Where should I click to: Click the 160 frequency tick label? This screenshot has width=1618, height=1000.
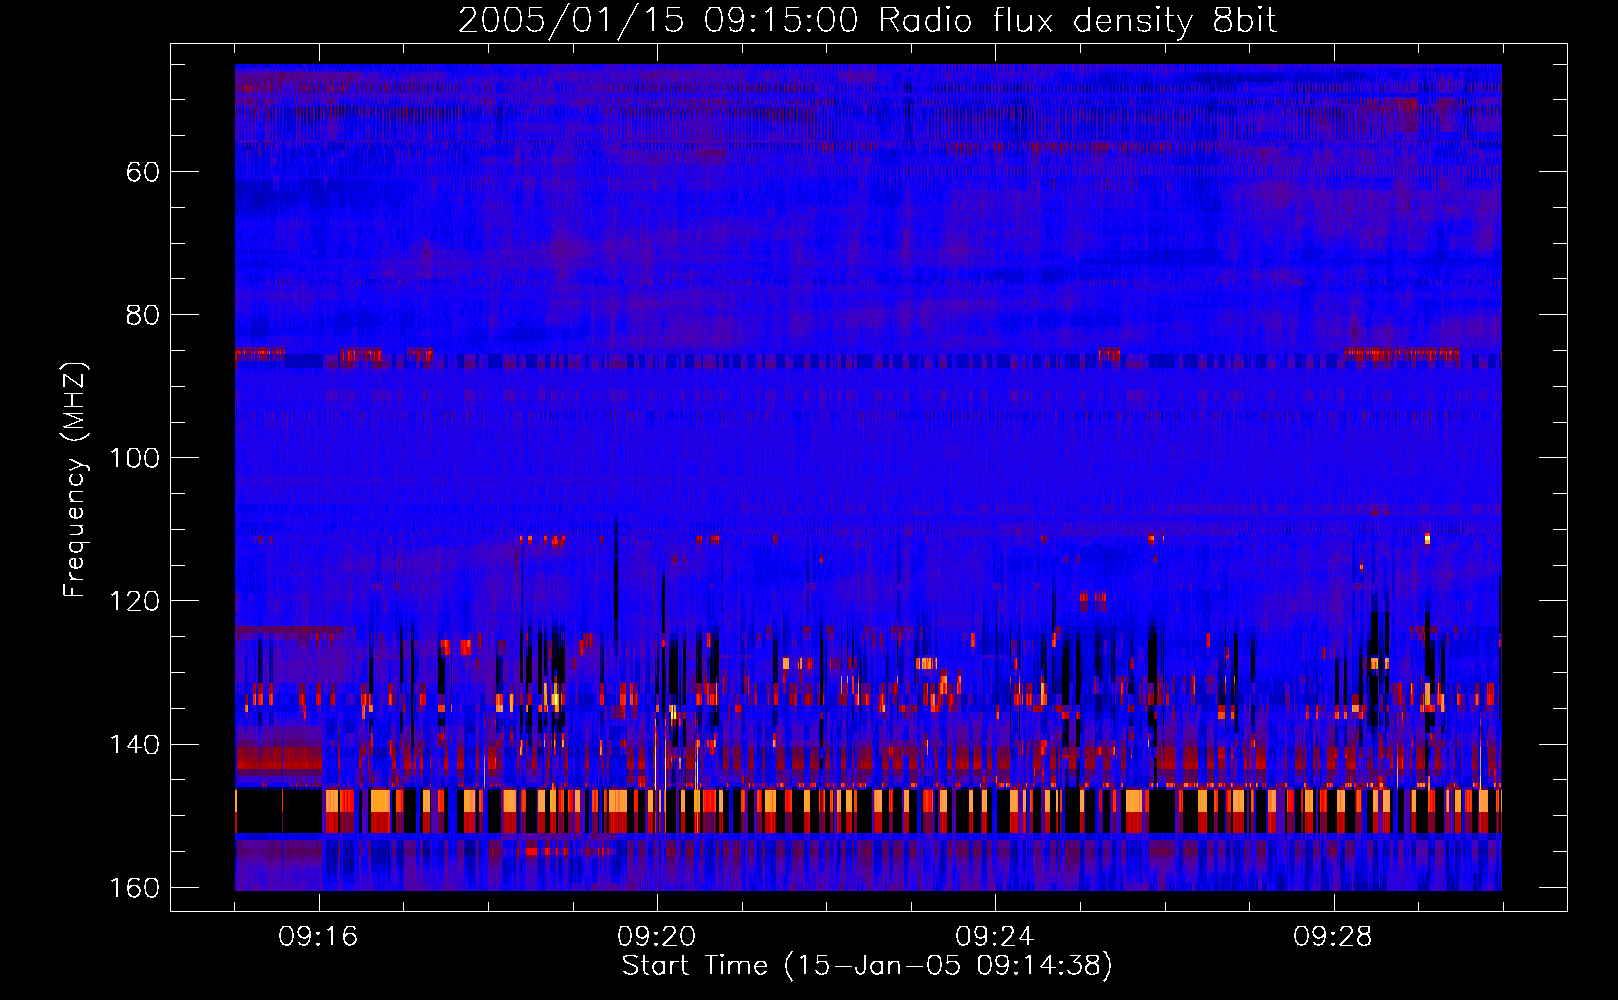point(134,888)
